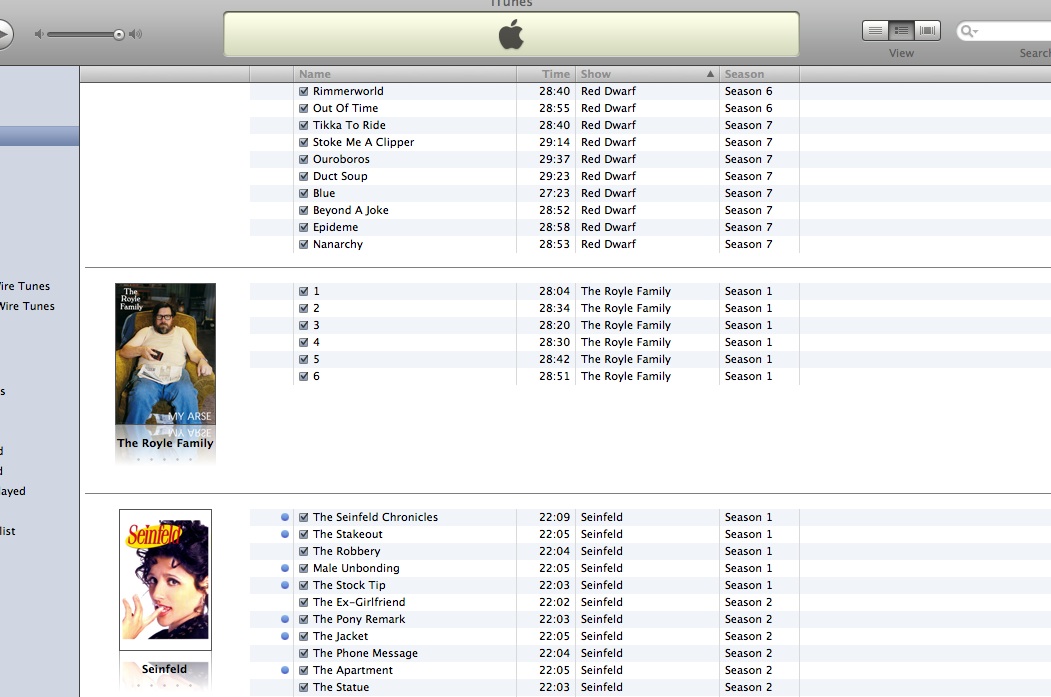1051x697 pixels.
Task: Sort by Time column header
Action: point(546,74)
